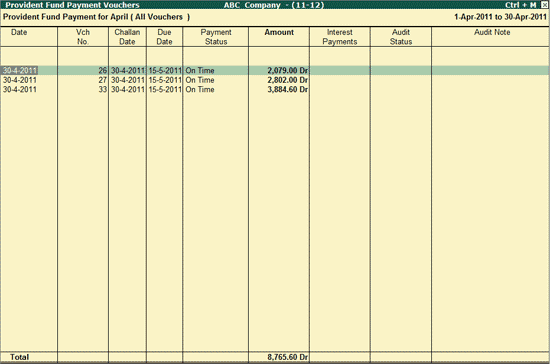
Task: Click the Interest Payments column header
Action: pos(340,37)
